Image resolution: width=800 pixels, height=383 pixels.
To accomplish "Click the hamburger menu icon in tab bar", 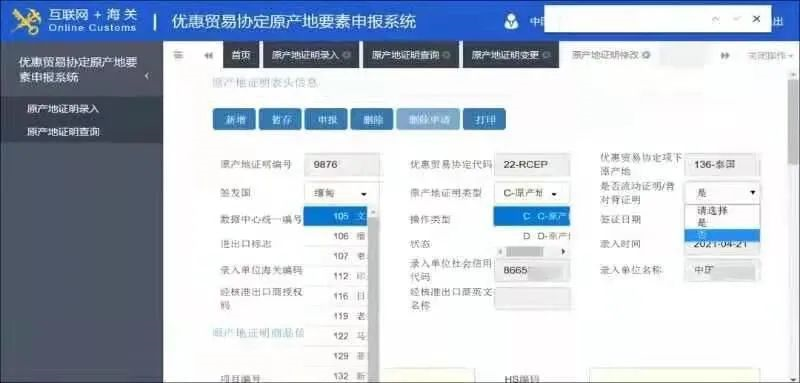I will (x=178, y=55).
